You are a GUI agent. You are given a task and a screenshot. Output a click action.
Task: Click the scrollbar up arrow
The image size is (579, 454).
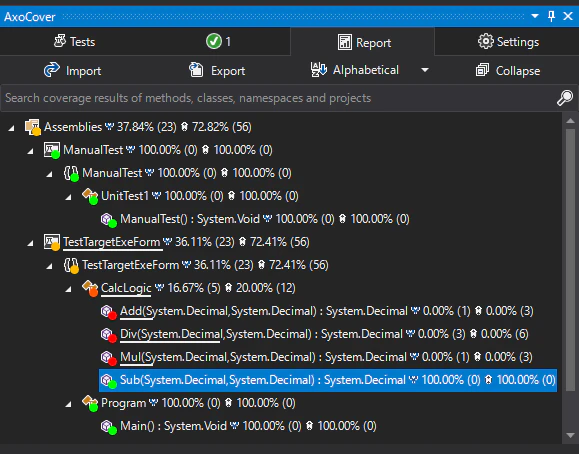tap(570, 121)
